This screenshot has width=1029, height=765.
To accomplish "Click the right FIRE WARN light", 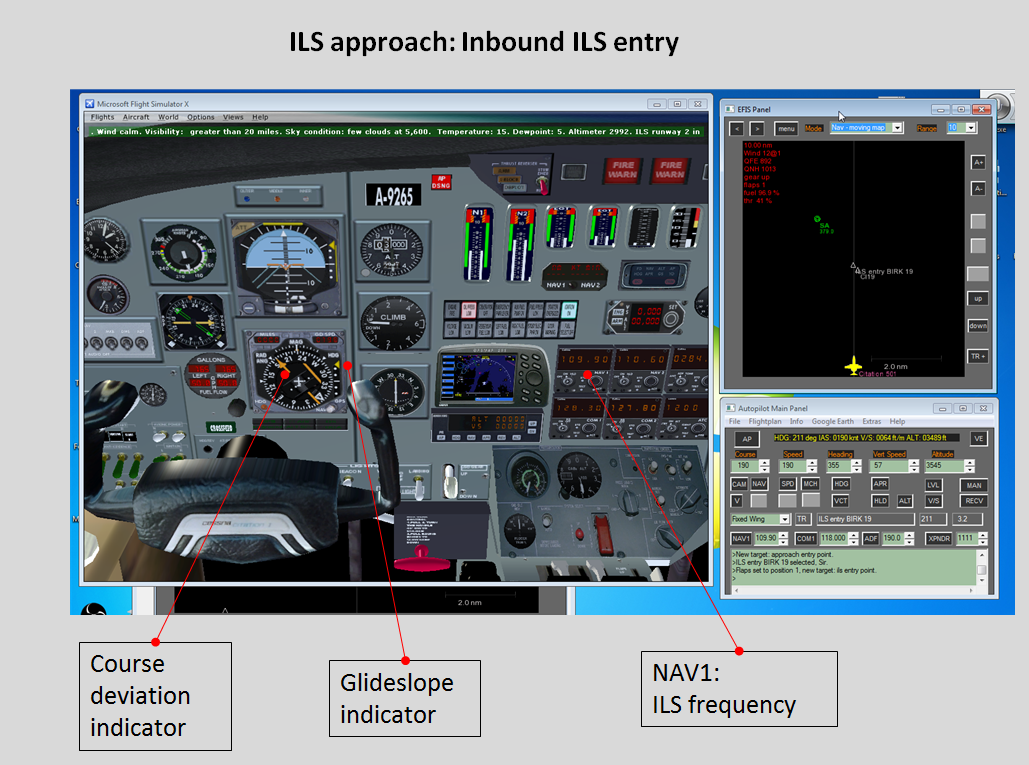I will pos(670,170).
